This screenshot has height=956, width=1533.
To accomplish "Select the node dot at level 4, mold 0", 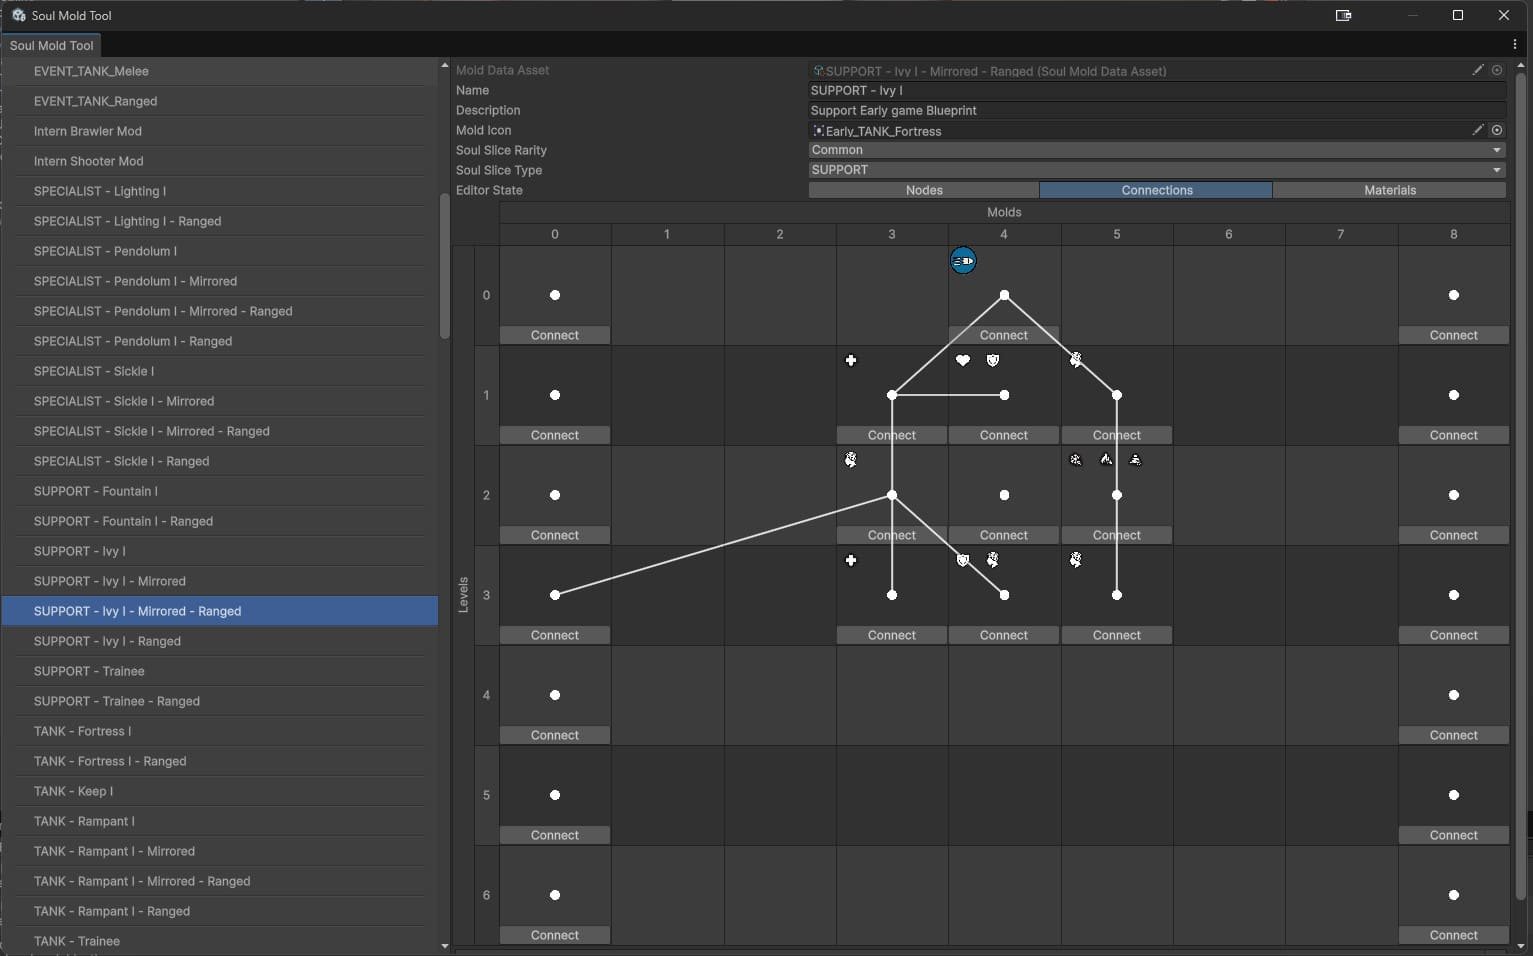I will tap(555, 695).
